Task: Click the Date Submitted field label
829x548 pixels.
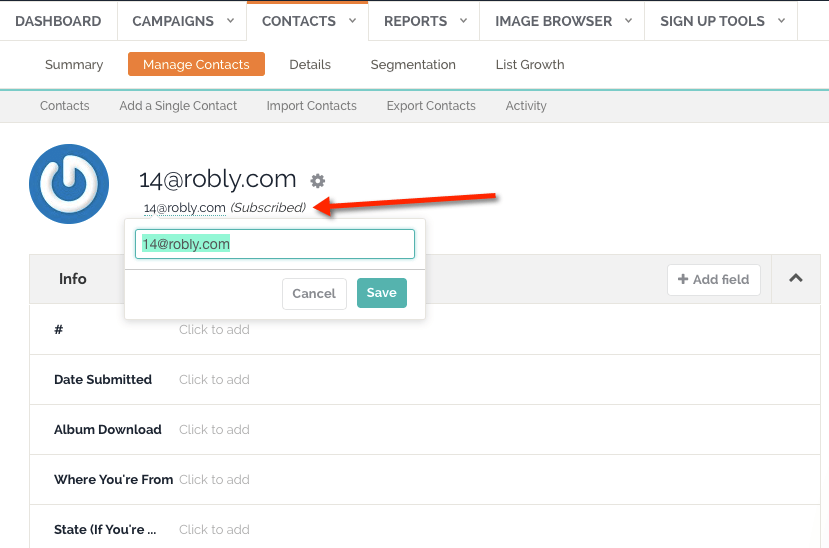Action: 103,379
